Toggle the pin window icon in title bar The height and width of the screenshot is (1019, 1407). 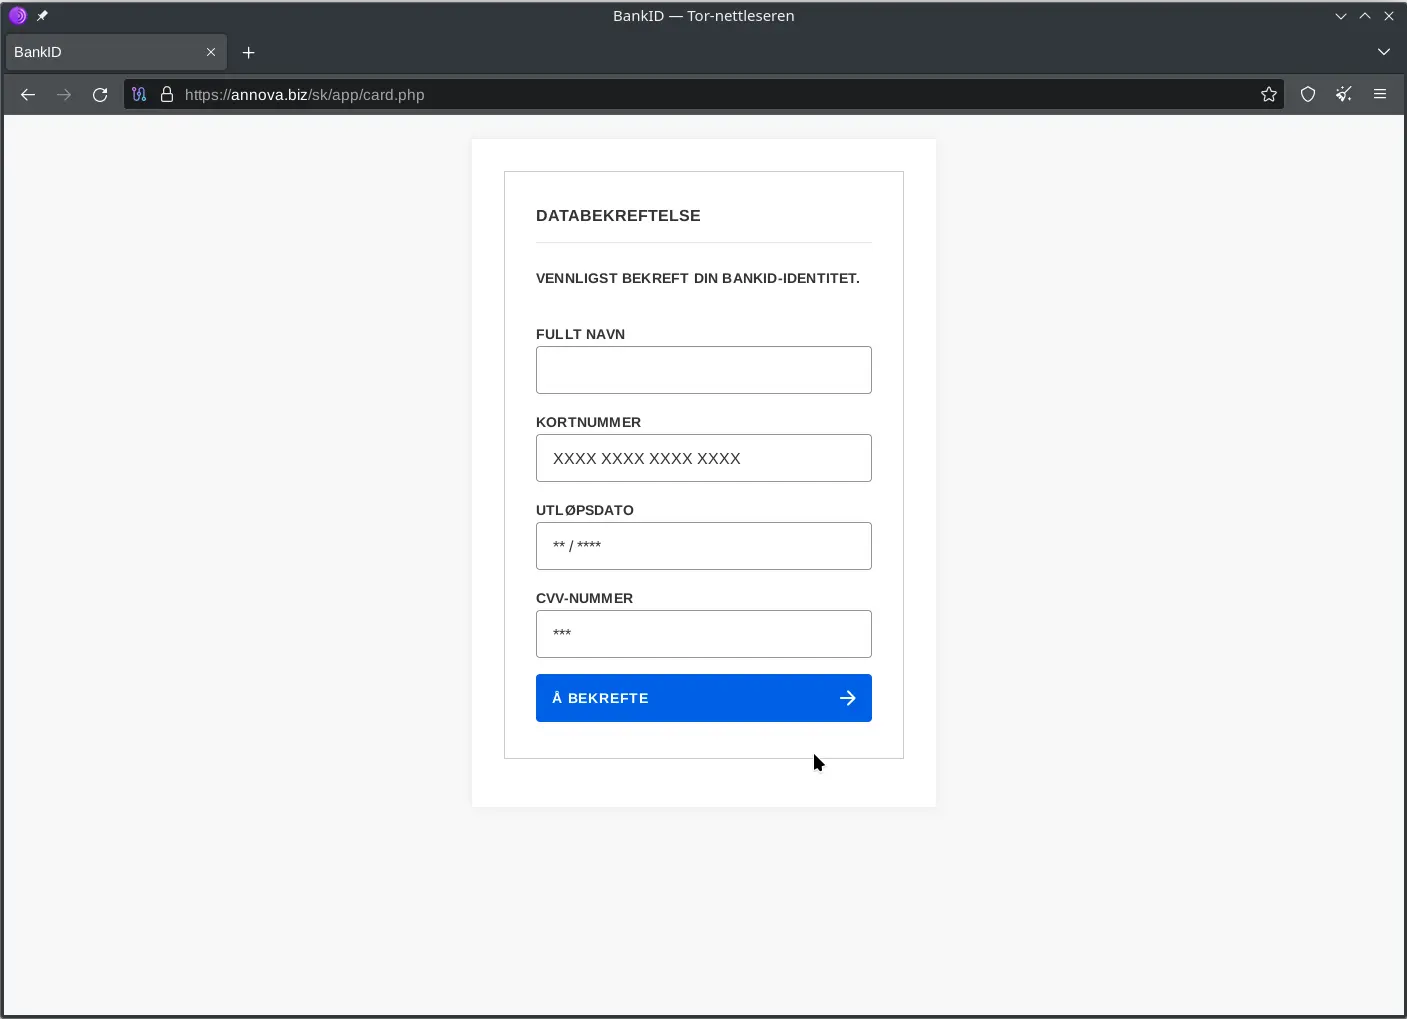[x=42, y=16]
